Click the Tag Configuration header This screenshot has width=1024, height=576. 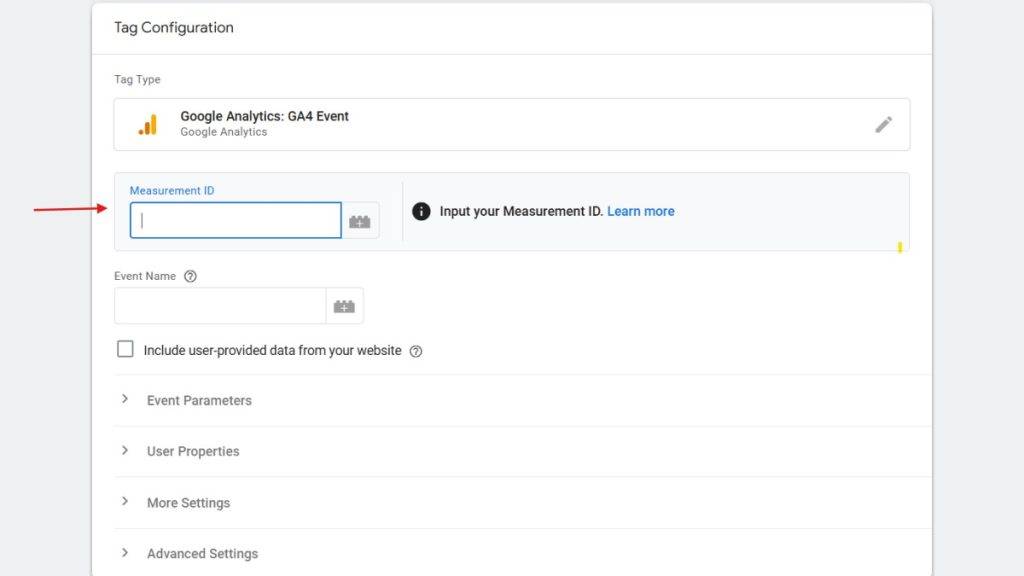173,27
